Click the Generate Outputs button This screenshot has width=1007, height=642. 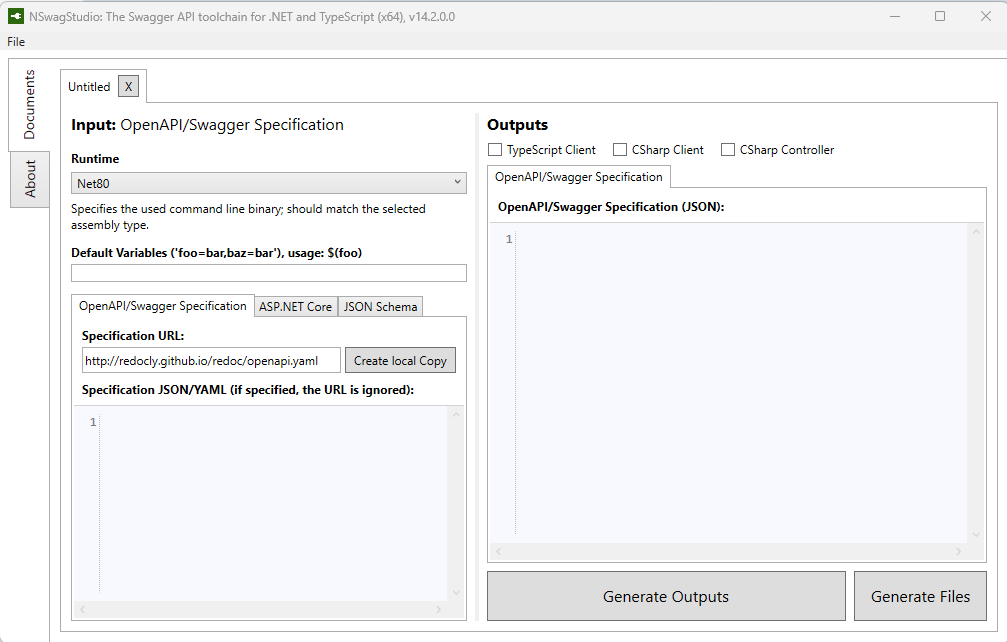click(666, 596)
